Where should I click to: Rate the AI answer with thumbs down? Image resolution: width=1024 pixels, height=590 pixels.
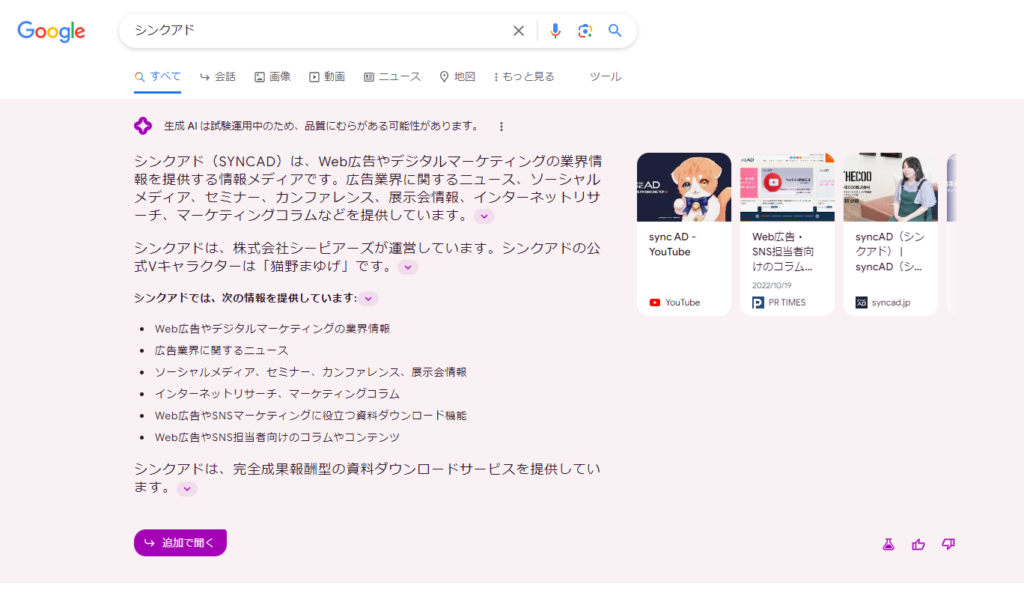pos(948,543)
